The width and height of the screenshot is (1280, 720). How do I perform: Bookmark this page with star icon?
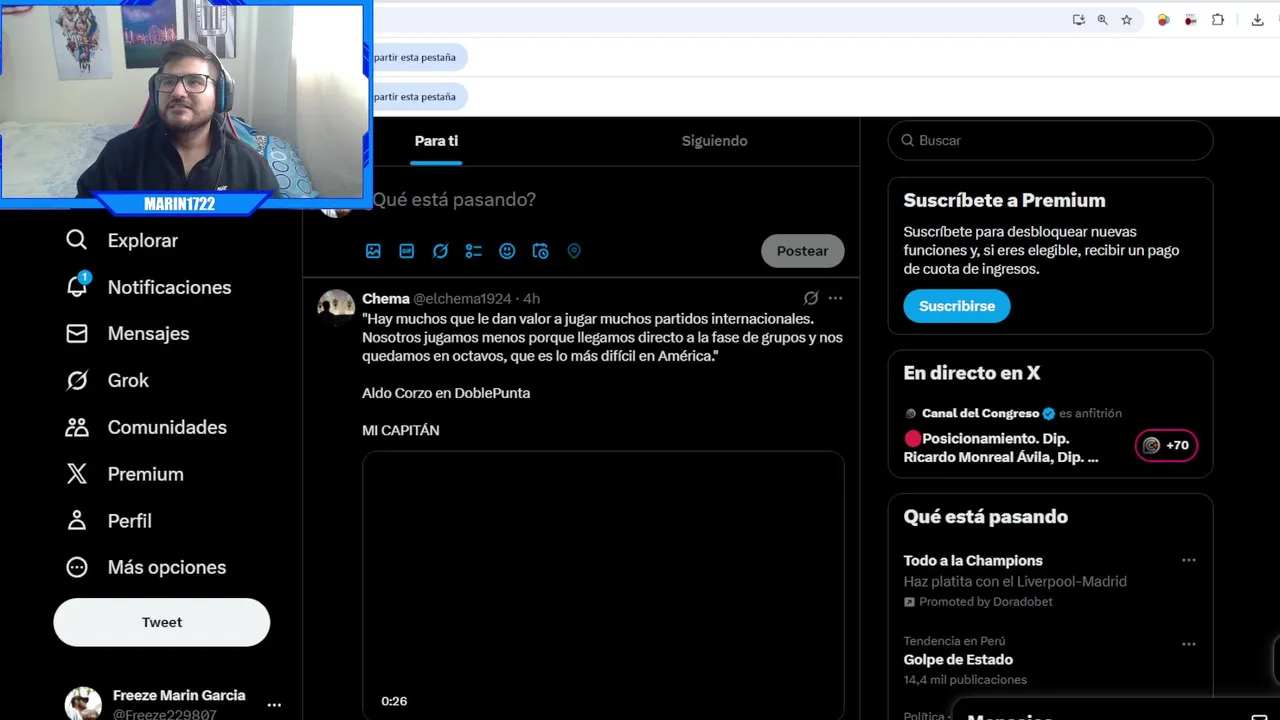coord(1126,19)
